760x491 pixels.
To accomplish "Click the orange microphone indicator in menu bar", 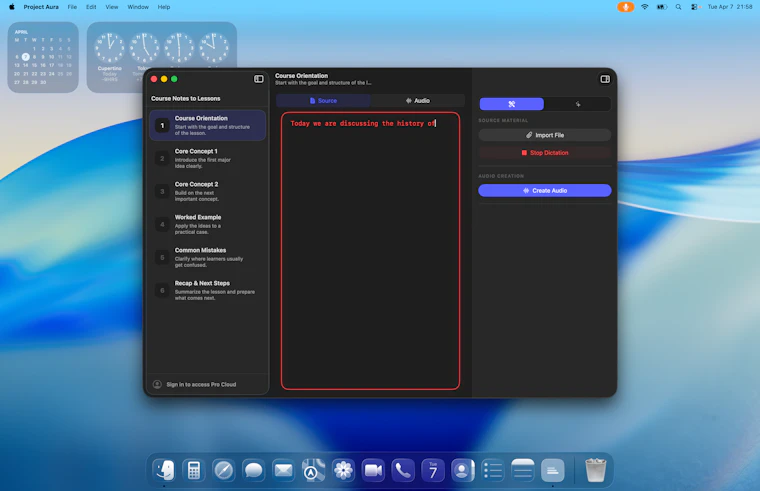I will [626, 7].
